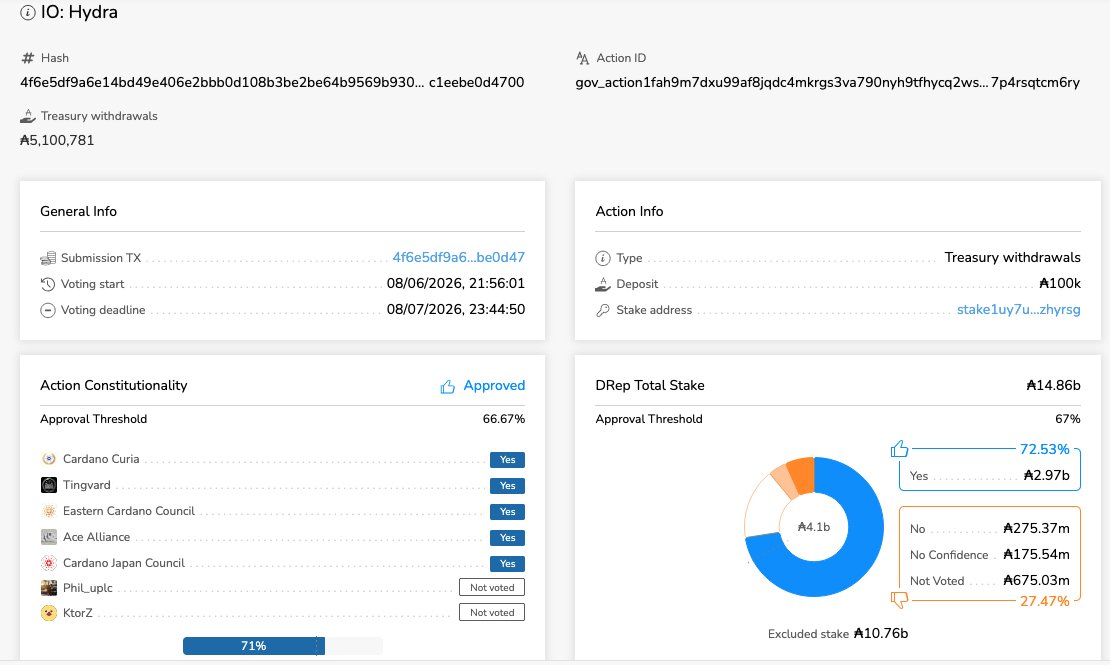Click the Cardano Japan Council logo

click(49, 563)
